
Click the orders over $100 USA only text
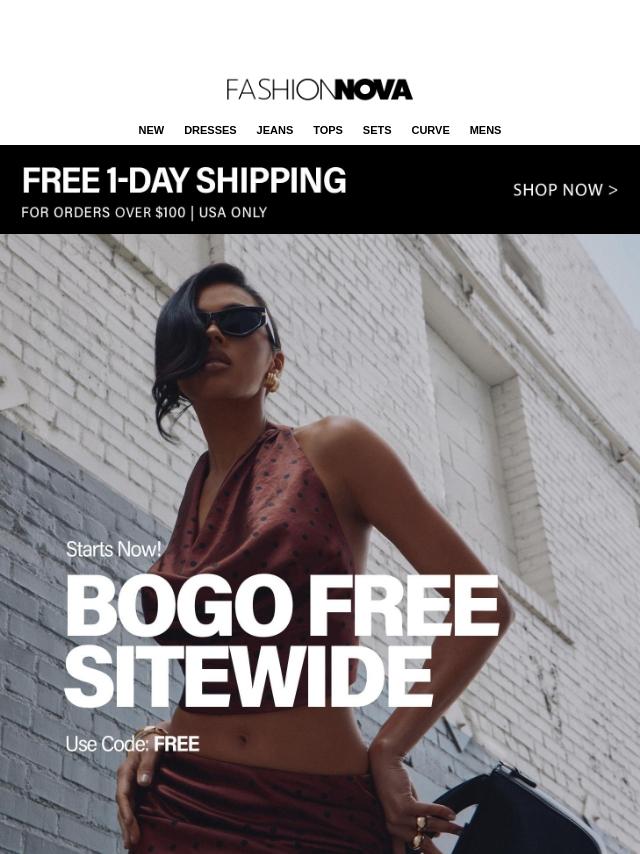pyautogui.click(x=144, y=212)
